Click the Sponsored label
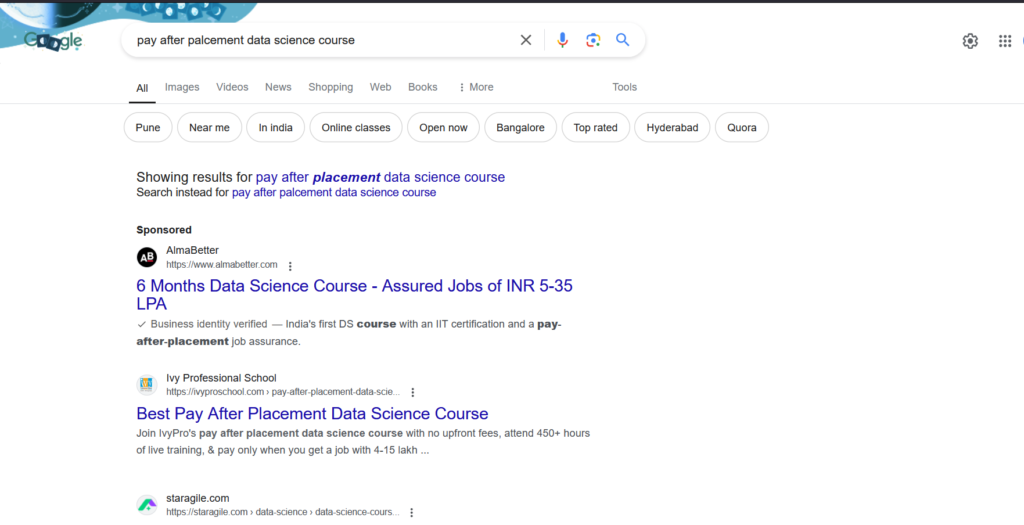 click(x=164, y=230)
